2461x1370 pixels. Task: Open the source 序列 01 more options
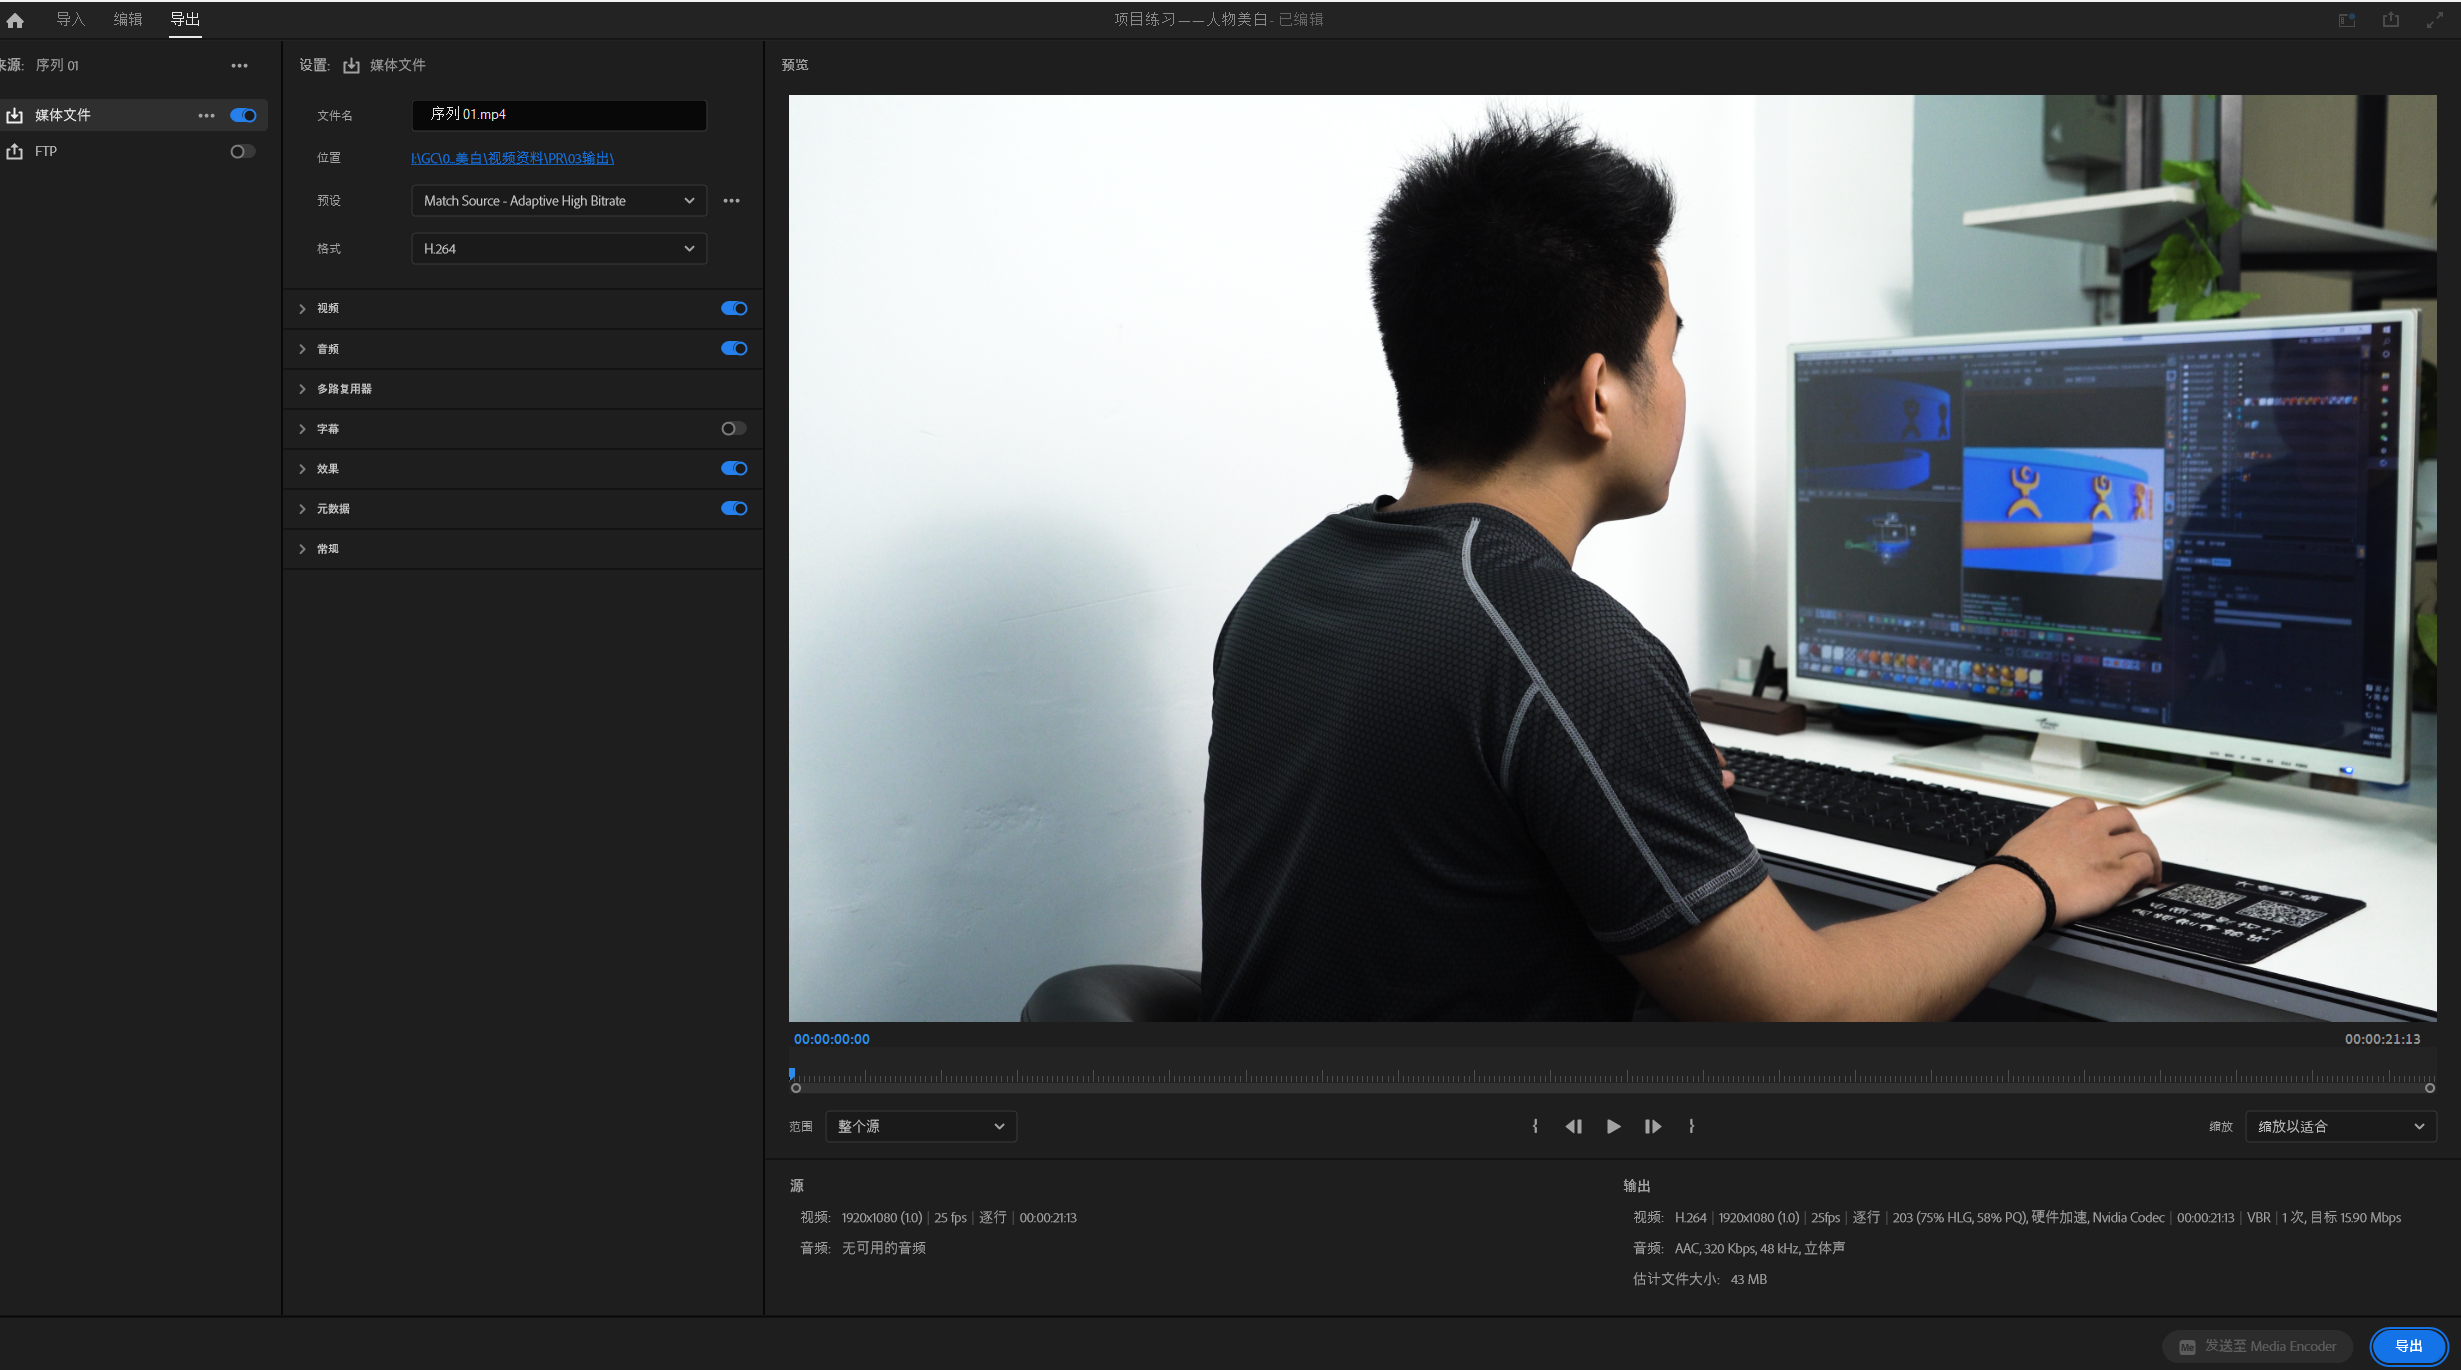click(239, 66)
